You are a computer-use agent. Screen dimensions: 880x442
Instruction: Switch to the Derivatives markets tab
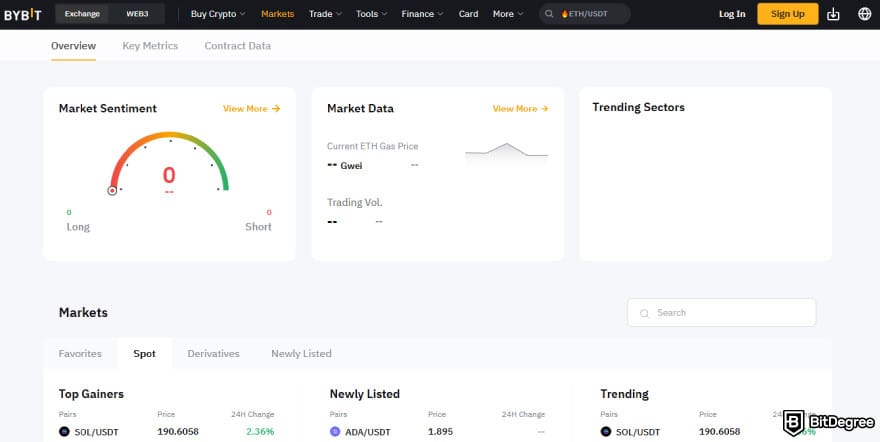point(213,353)
